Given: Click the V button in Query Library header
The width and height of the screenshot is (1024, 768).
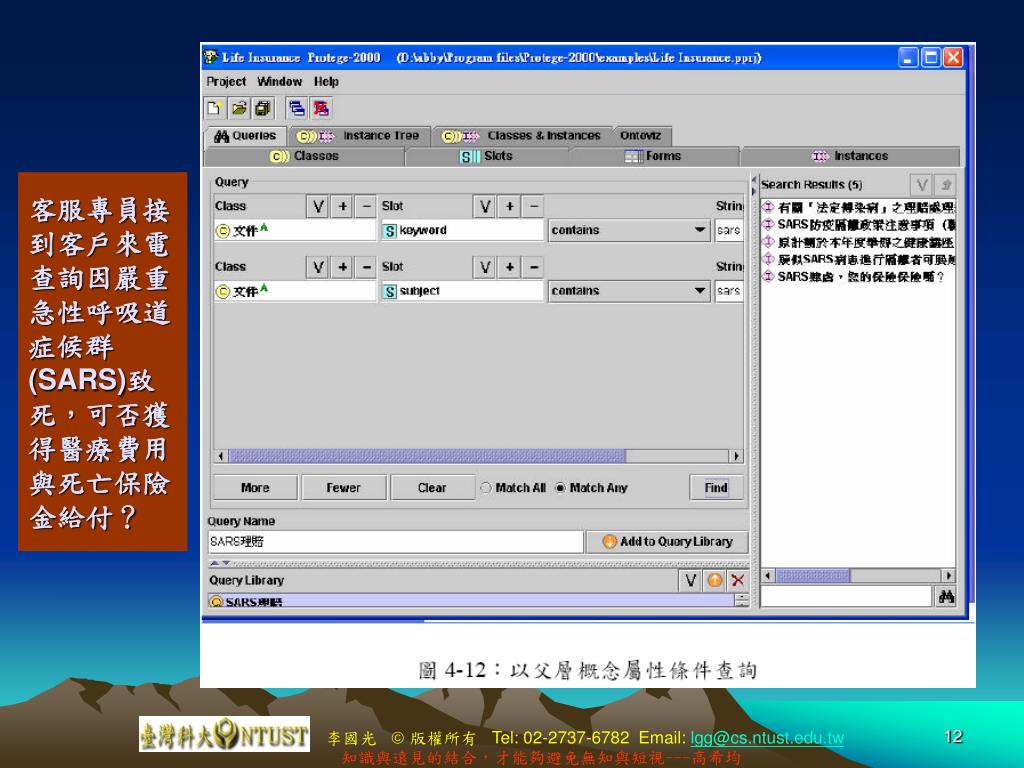Looking at the screenshot, I should point(690,580).
